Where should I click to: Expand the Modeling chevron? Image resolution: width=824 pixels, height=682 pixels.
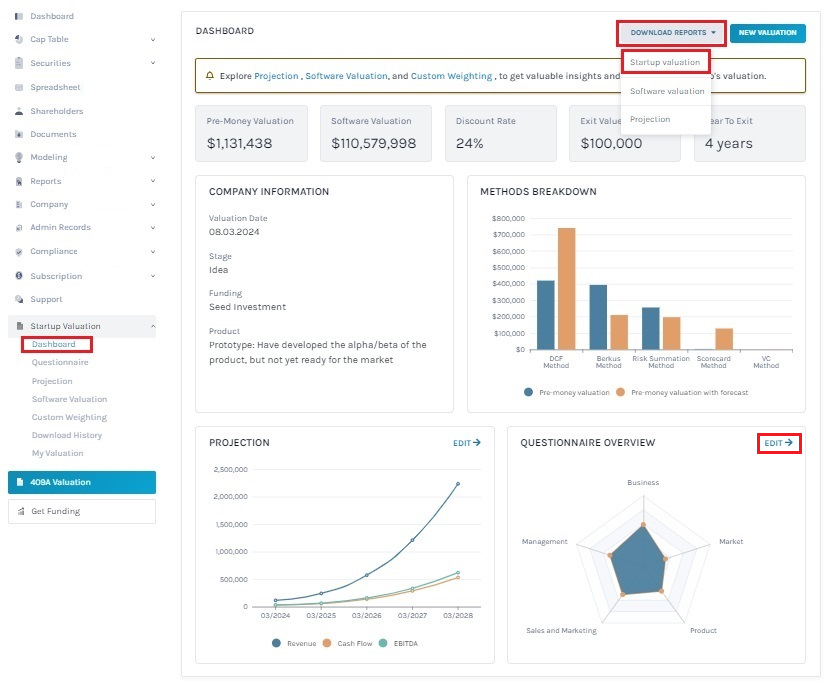coord(153,157)
